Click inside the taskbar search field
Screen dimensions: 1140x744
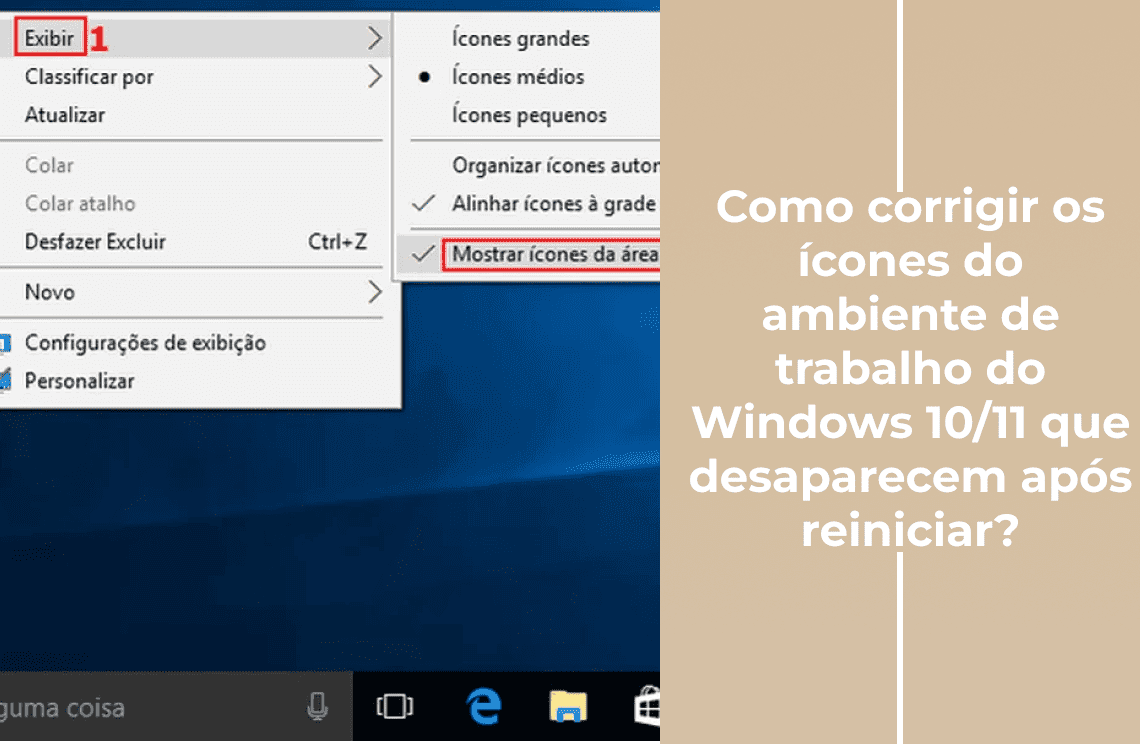pos(120,706)
